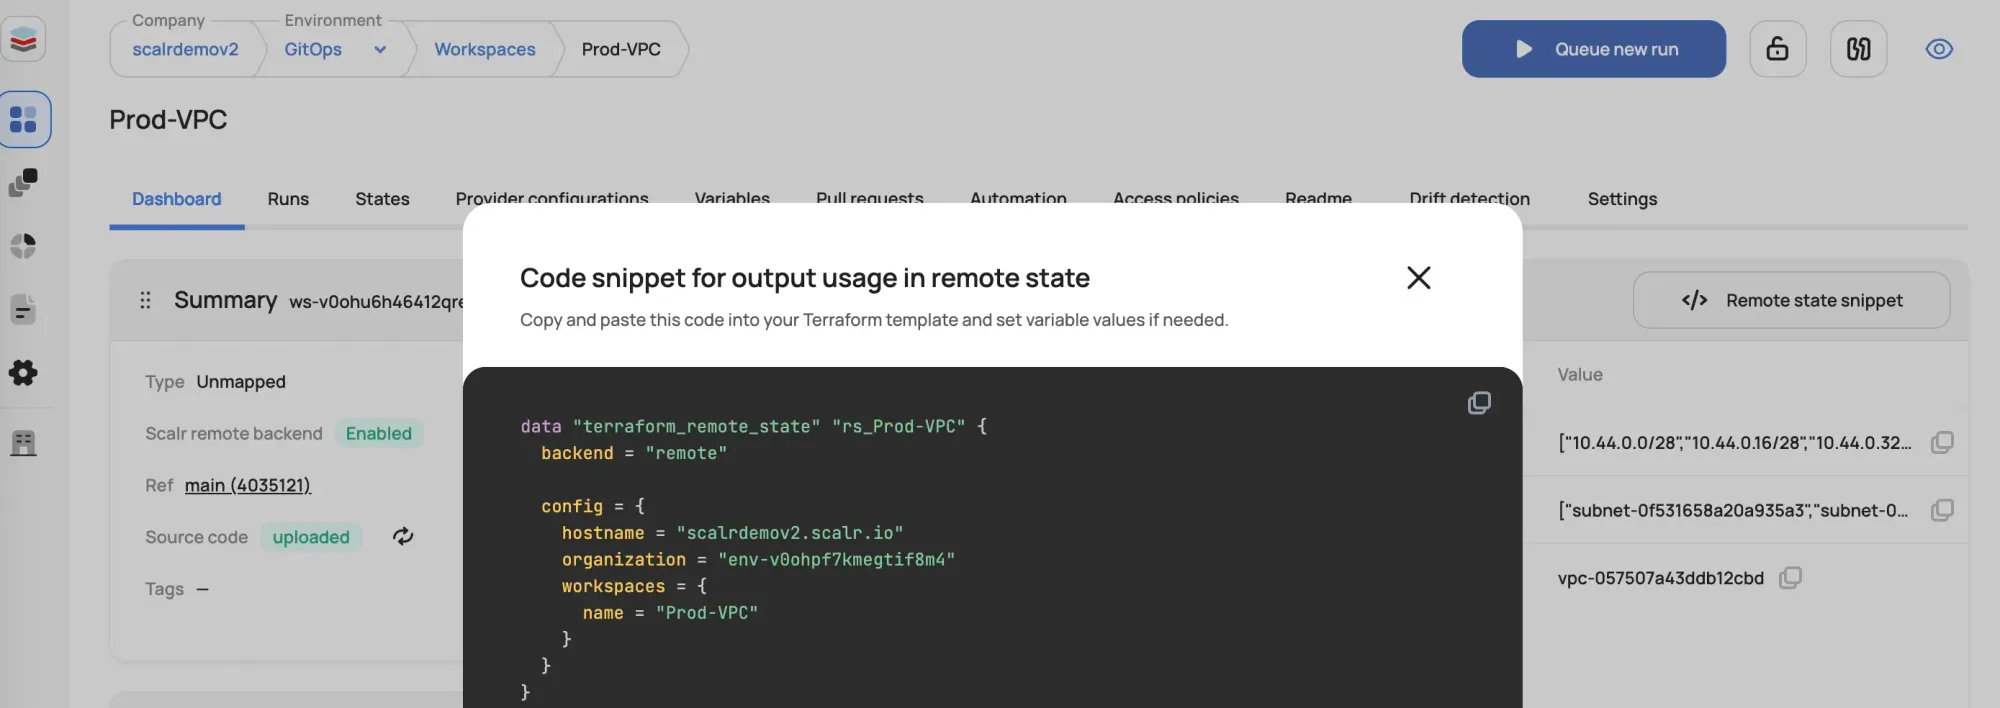Toggle the eye watch icon in header
The width and height of the screenshot is (2000, 708).
tap(1939, 49)
